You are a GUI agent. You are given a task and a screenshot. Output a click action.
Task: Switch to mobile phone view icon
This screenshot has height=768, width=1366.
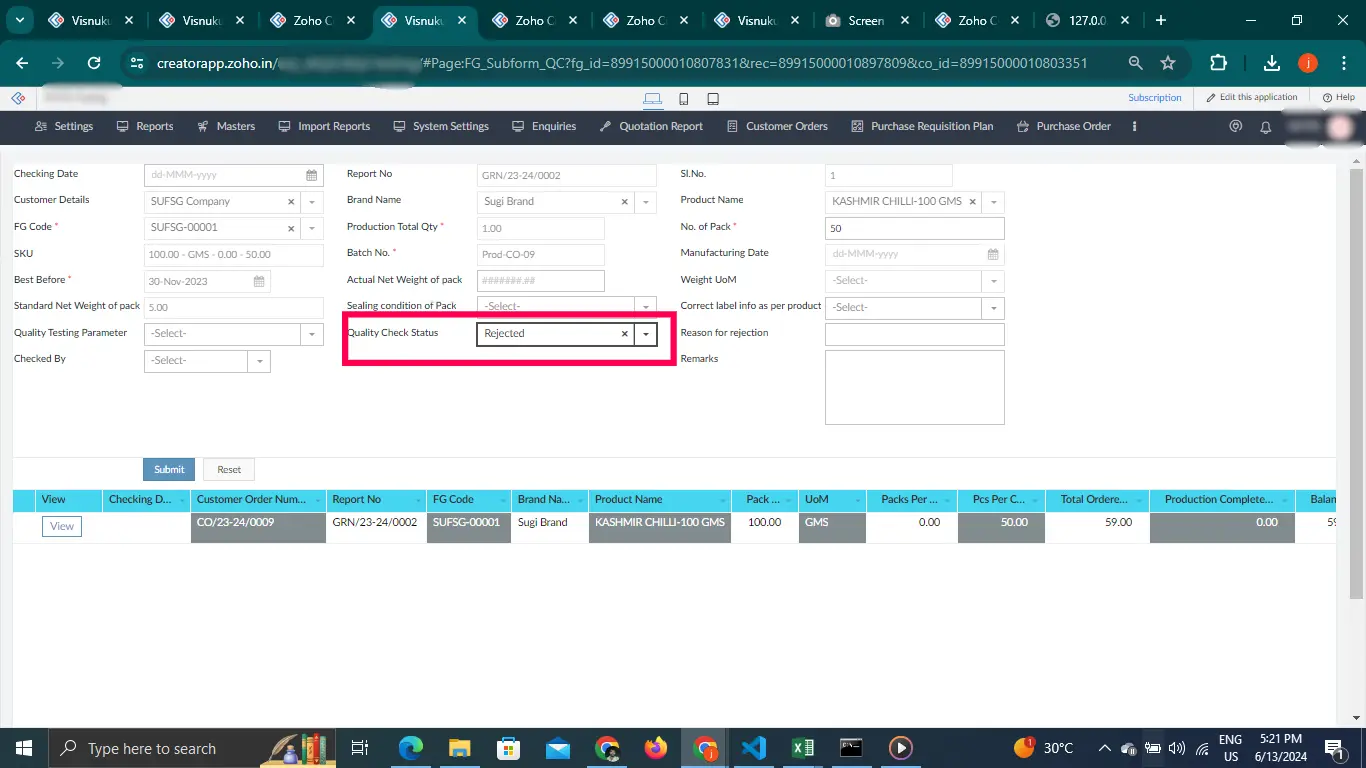683,98
